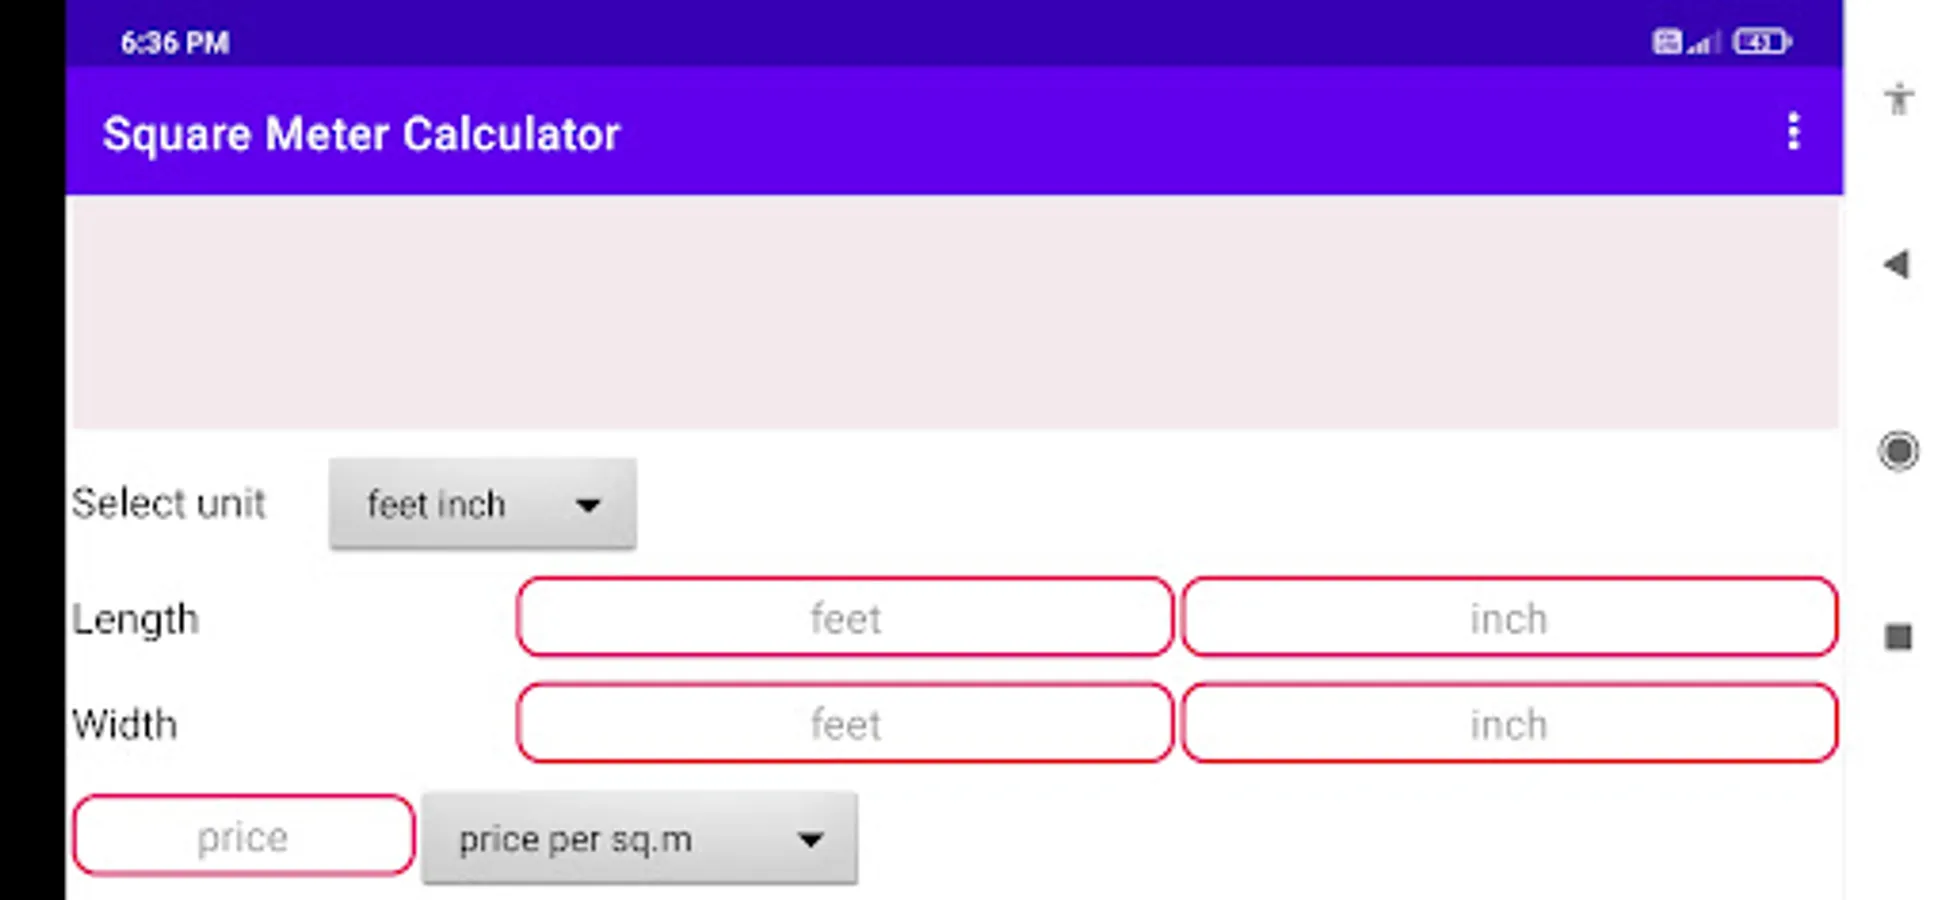Tap the SIM card status icon
Viewport: 1953px width, 900px height.
(x=1666, y=42)
